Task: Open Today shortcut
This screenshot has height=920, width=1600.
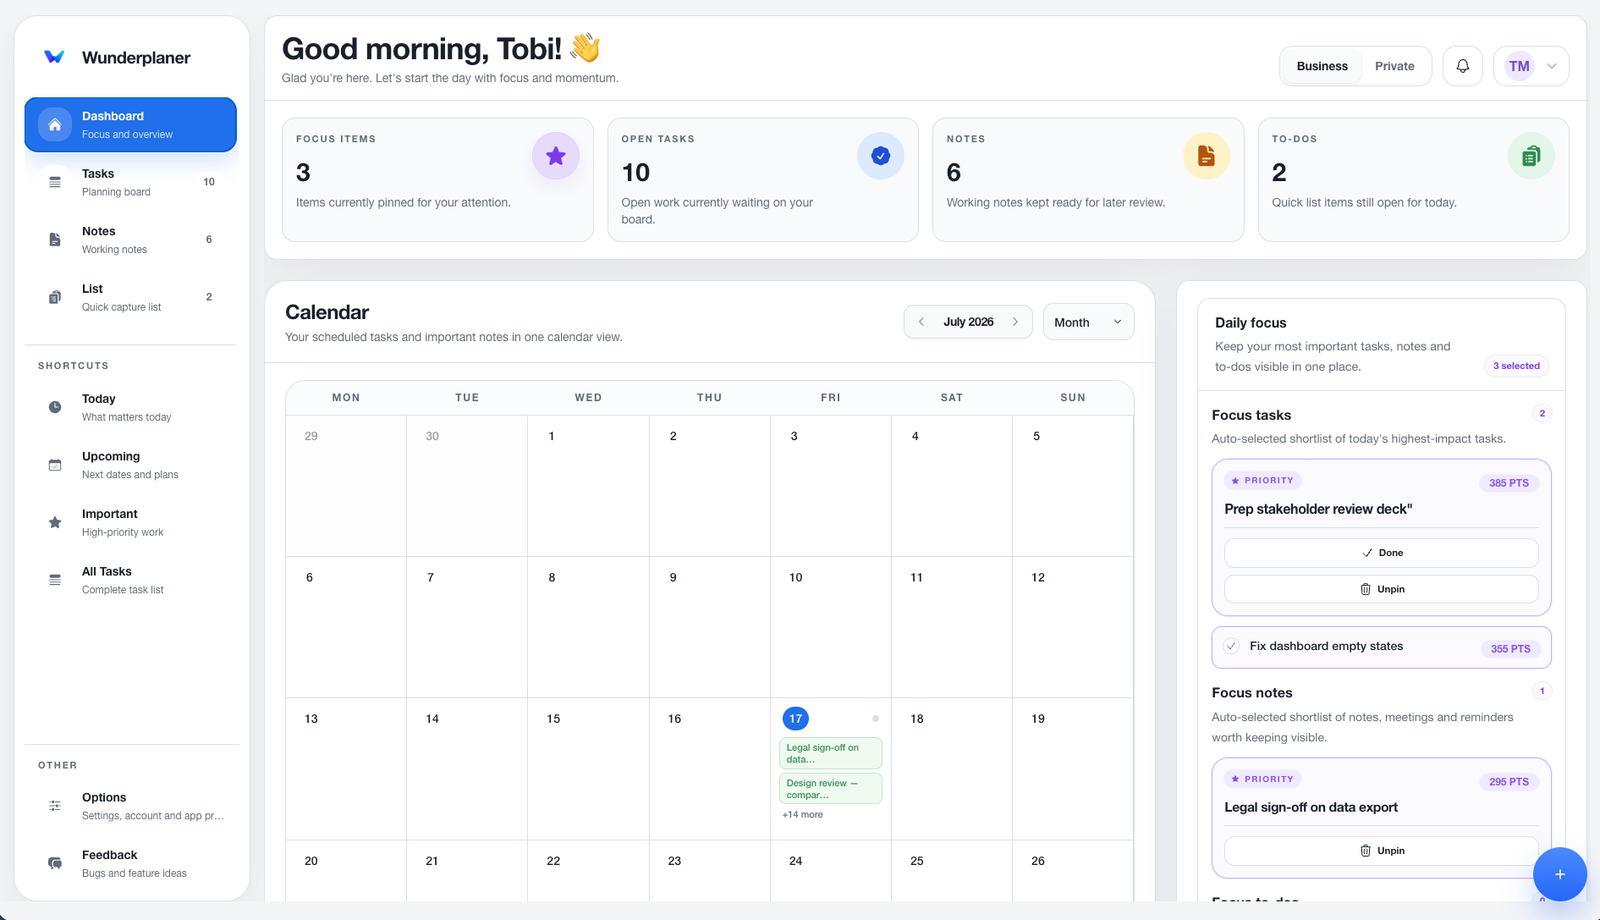Action: [131, 407]
